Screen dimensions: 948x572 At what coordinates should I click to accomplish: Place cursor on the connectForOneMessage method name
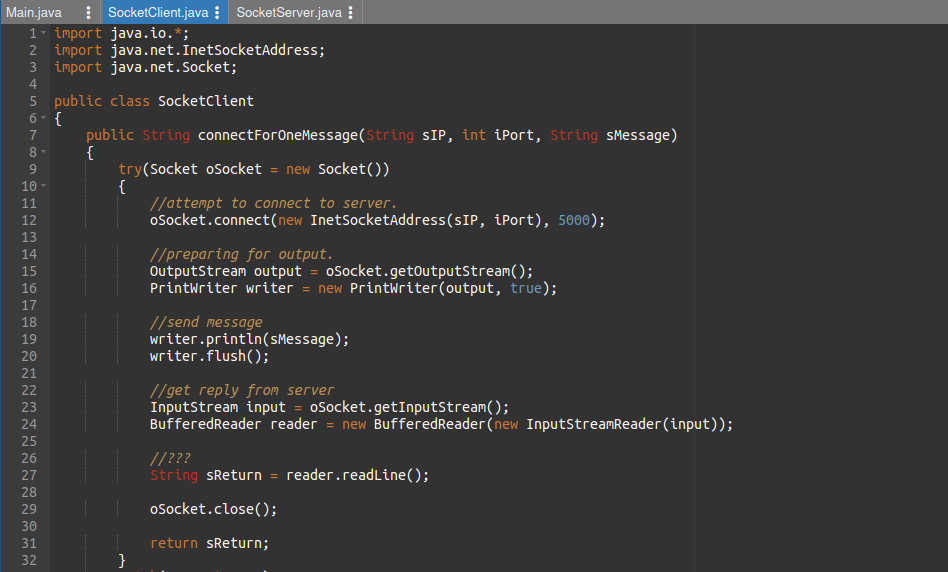[277, 135]
